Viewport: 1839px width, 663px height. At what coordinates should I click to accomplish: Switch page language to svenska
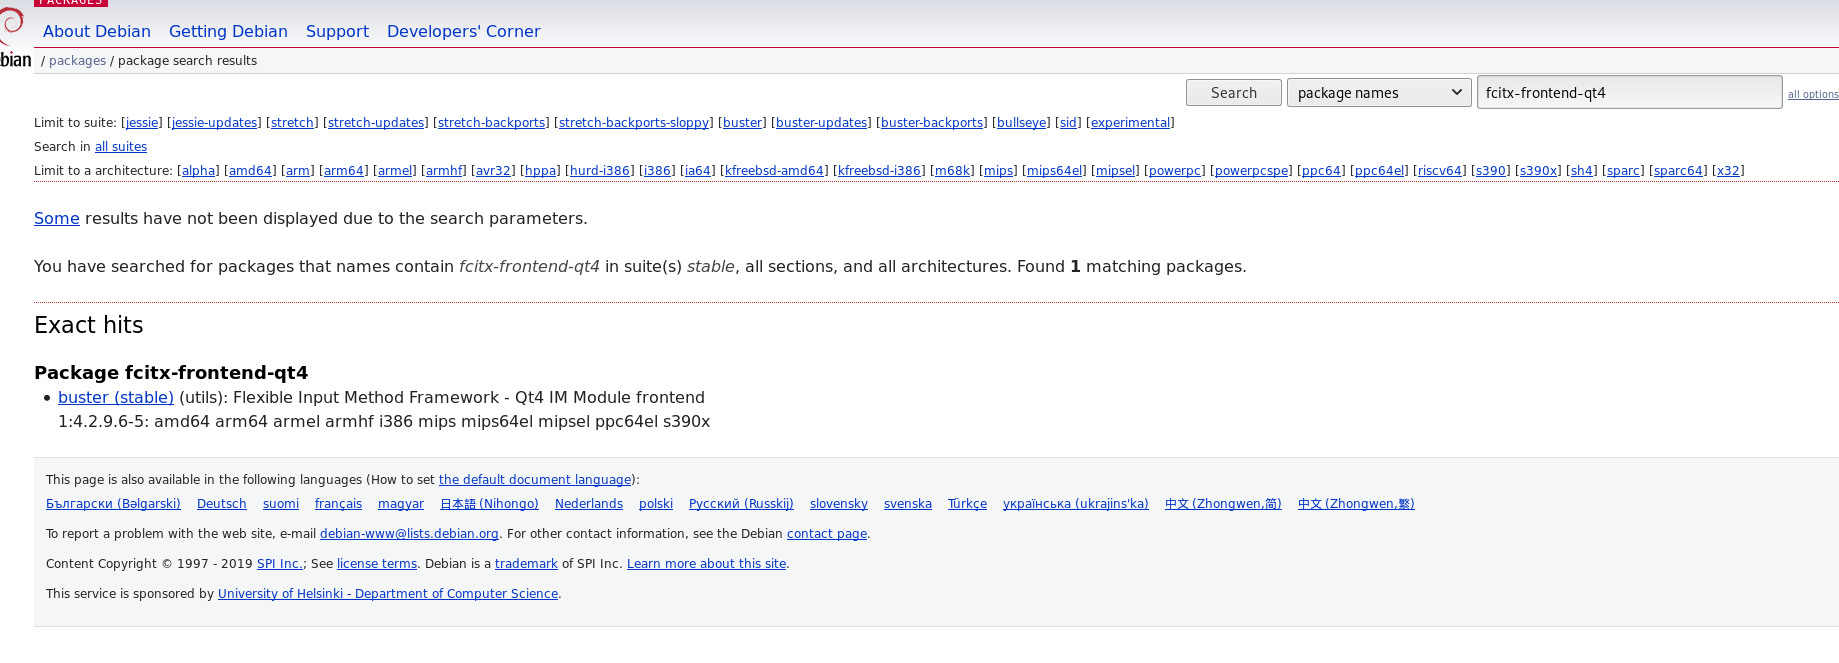point(908,504)
